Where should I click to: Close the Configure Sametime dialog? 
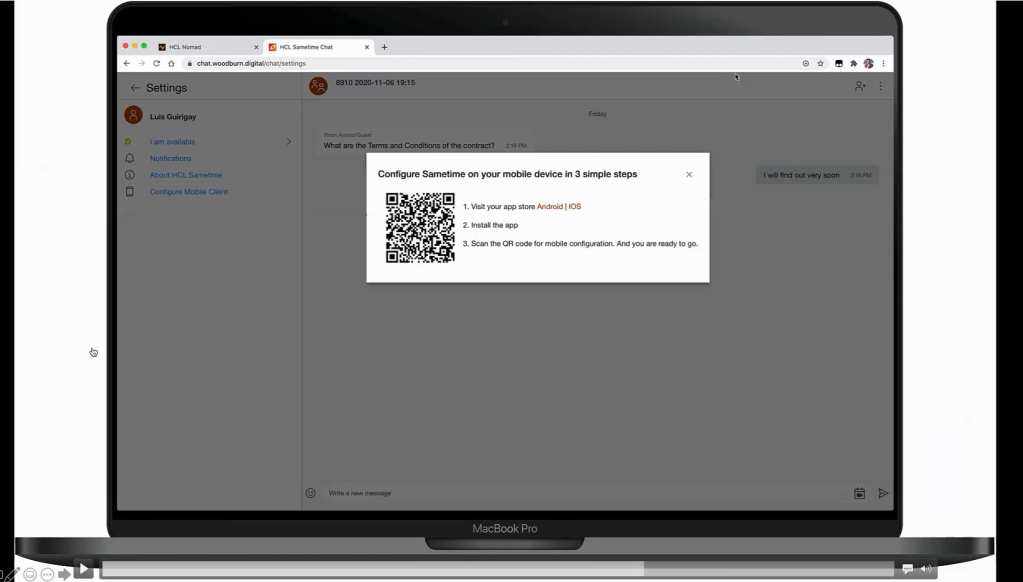click(x=689, y=175)
